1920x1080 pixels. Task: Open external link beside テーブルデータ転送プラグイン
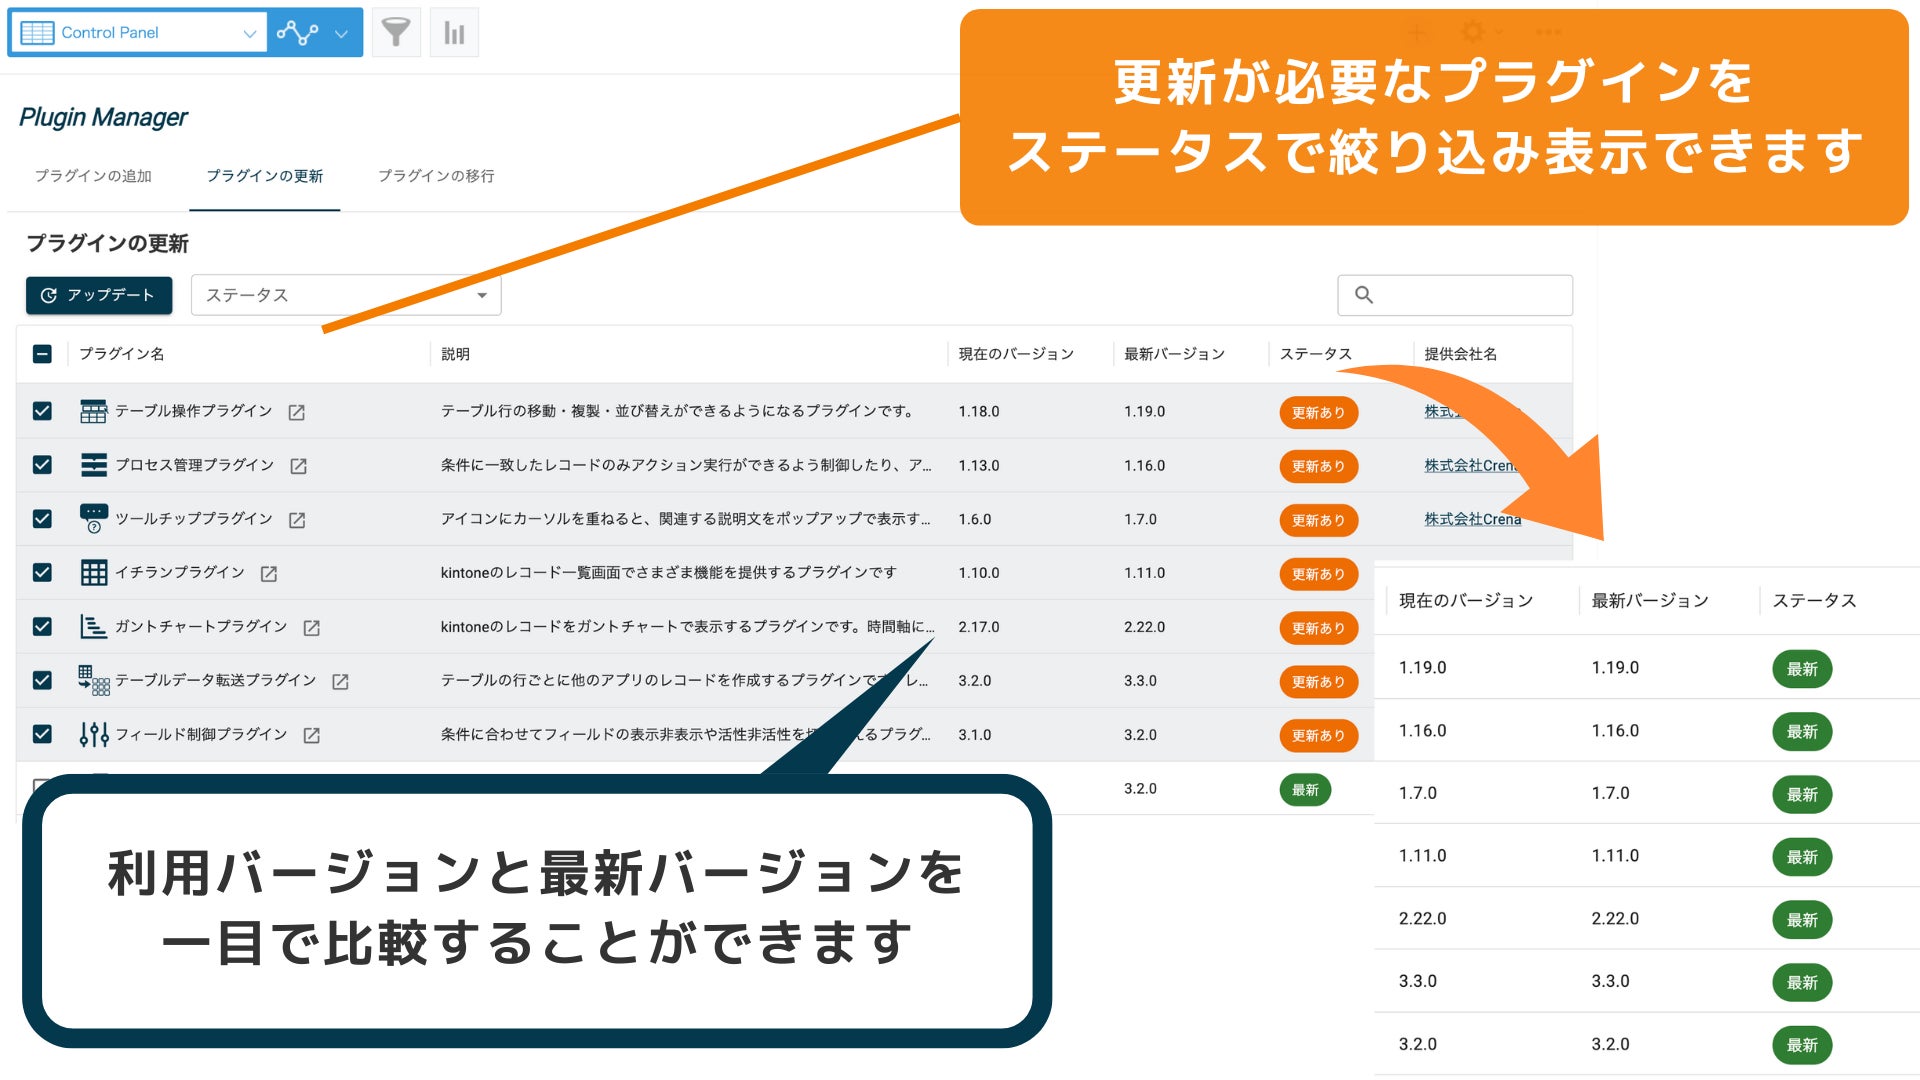(x=340, y=682)
